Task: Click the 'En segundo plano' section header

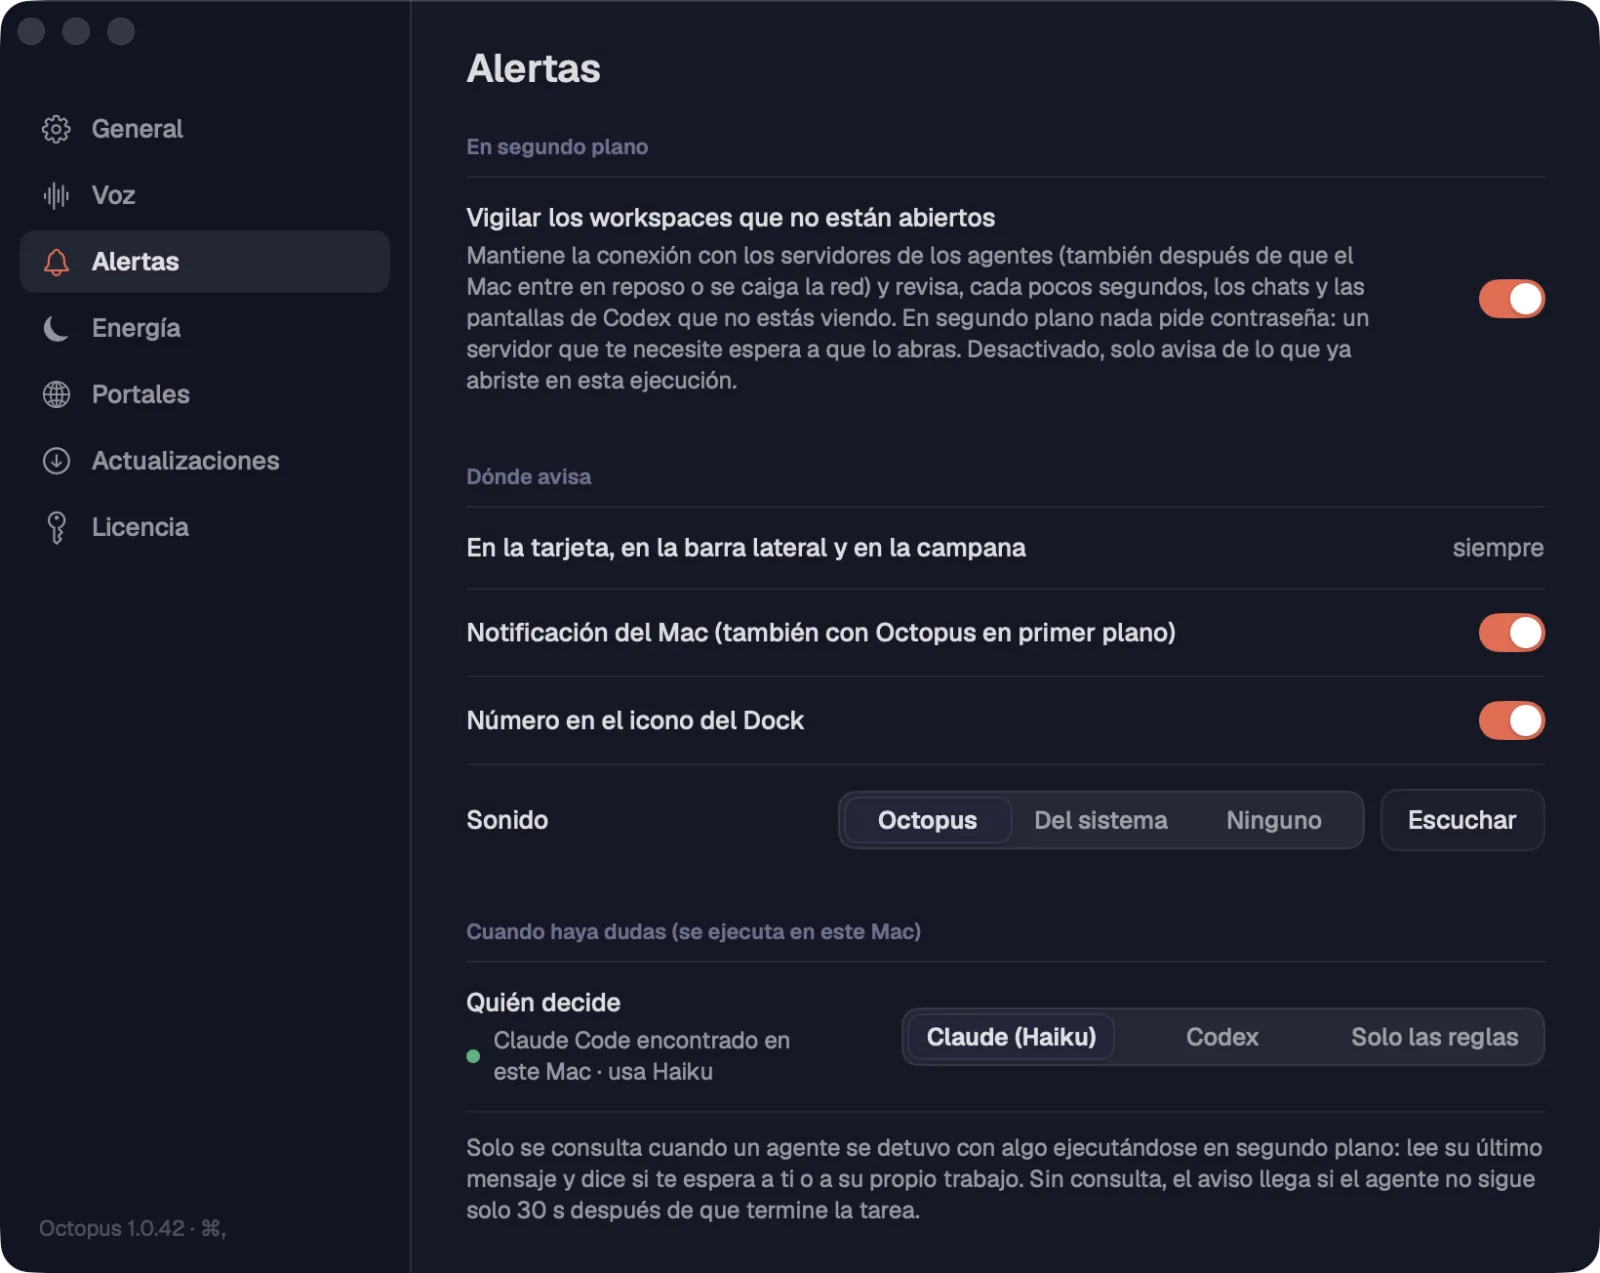Action: [x=557, y=147]
